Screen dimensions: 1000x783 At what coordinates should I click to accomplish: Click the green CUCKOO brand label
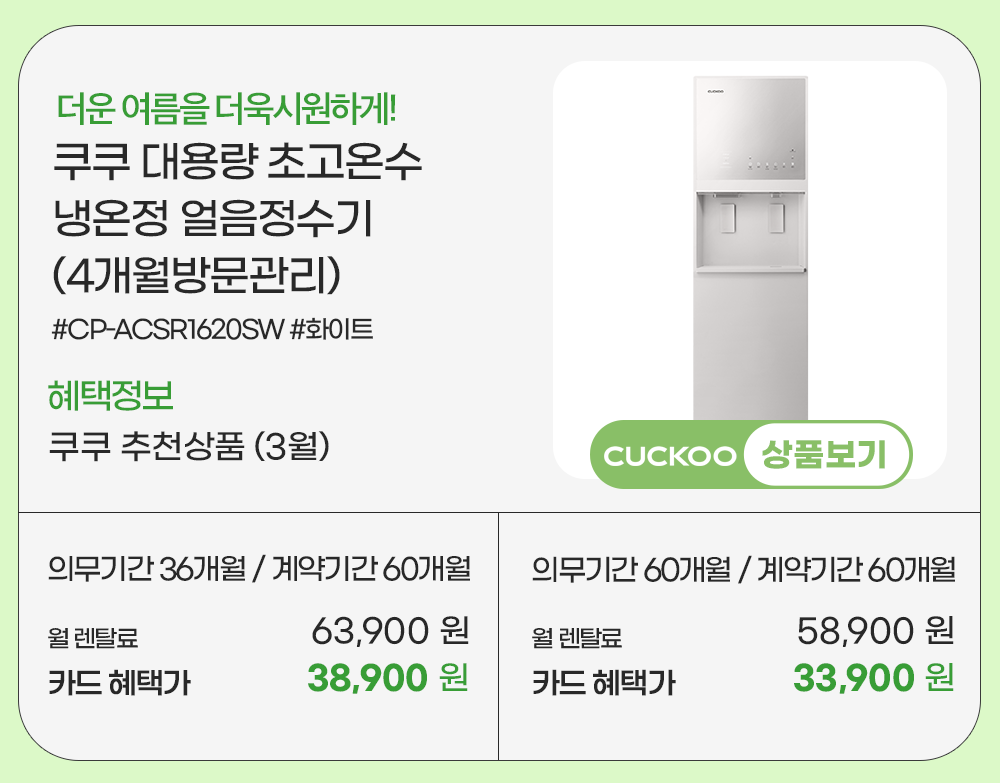click(x=670, y=457)
